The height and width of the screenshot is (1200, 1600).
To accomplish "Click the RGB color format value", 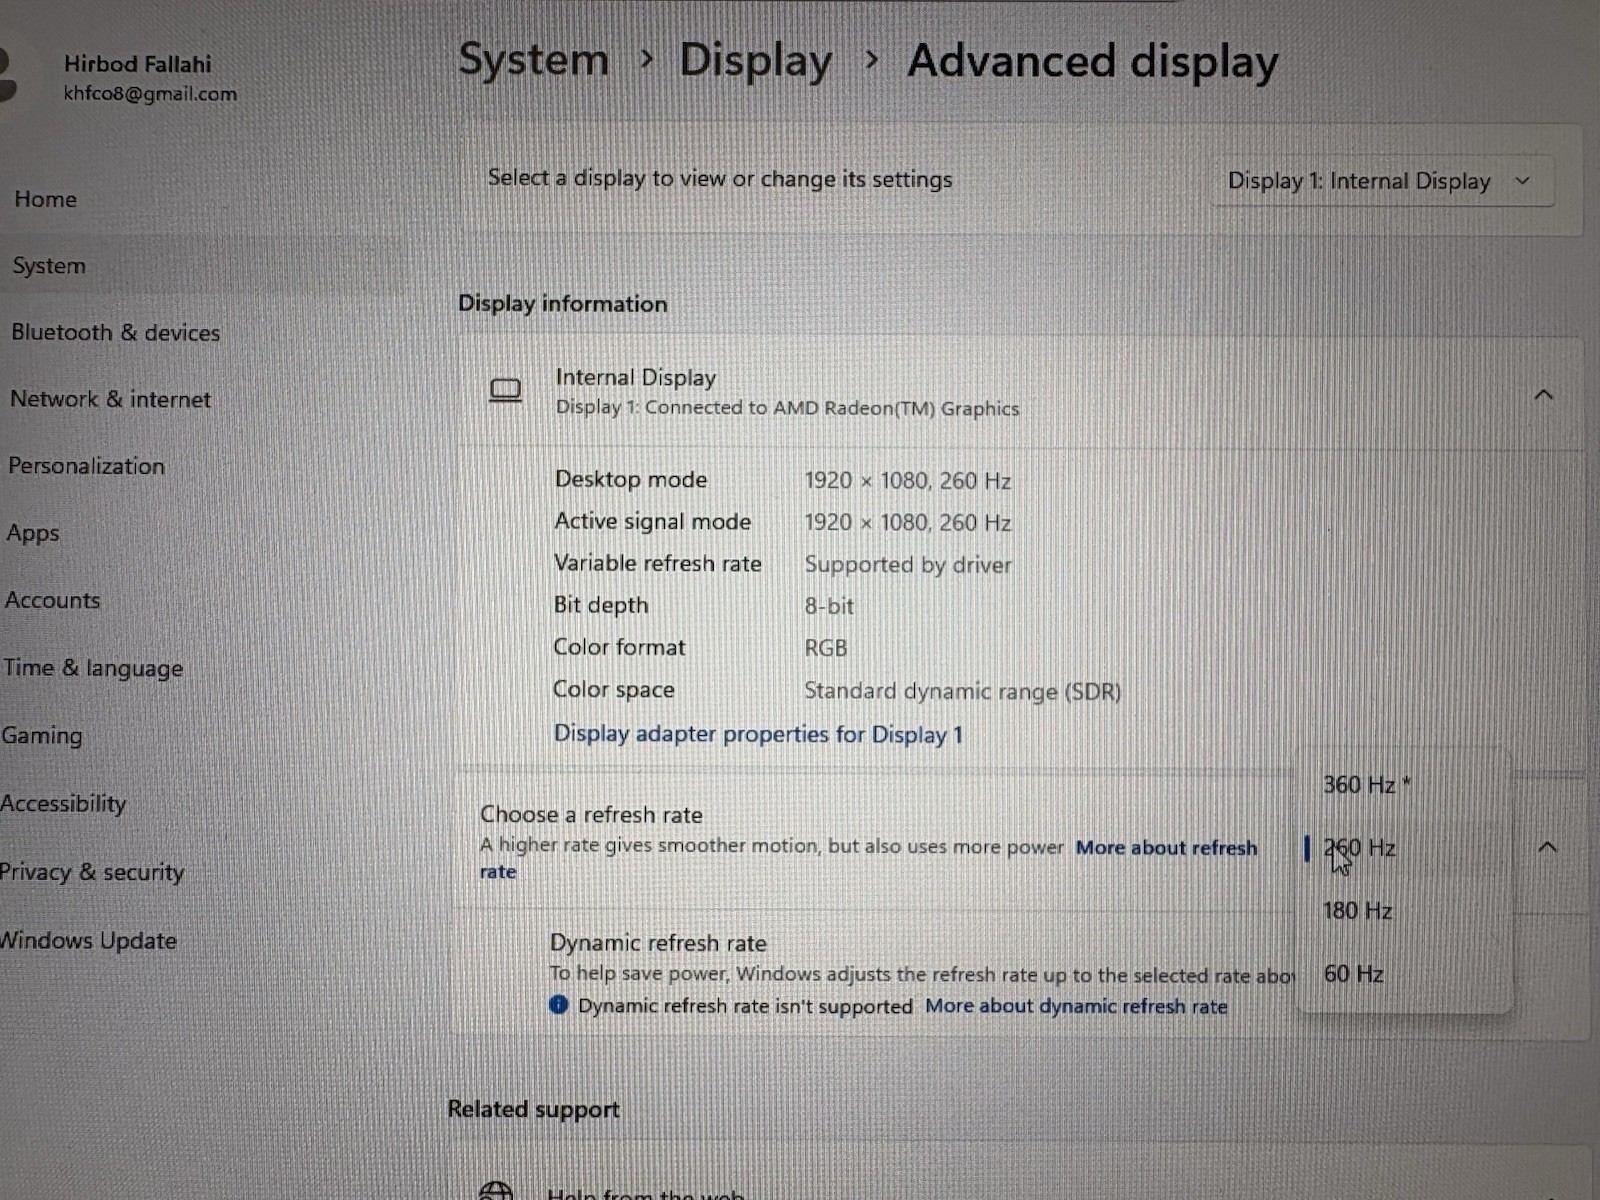I will (826, 648).
